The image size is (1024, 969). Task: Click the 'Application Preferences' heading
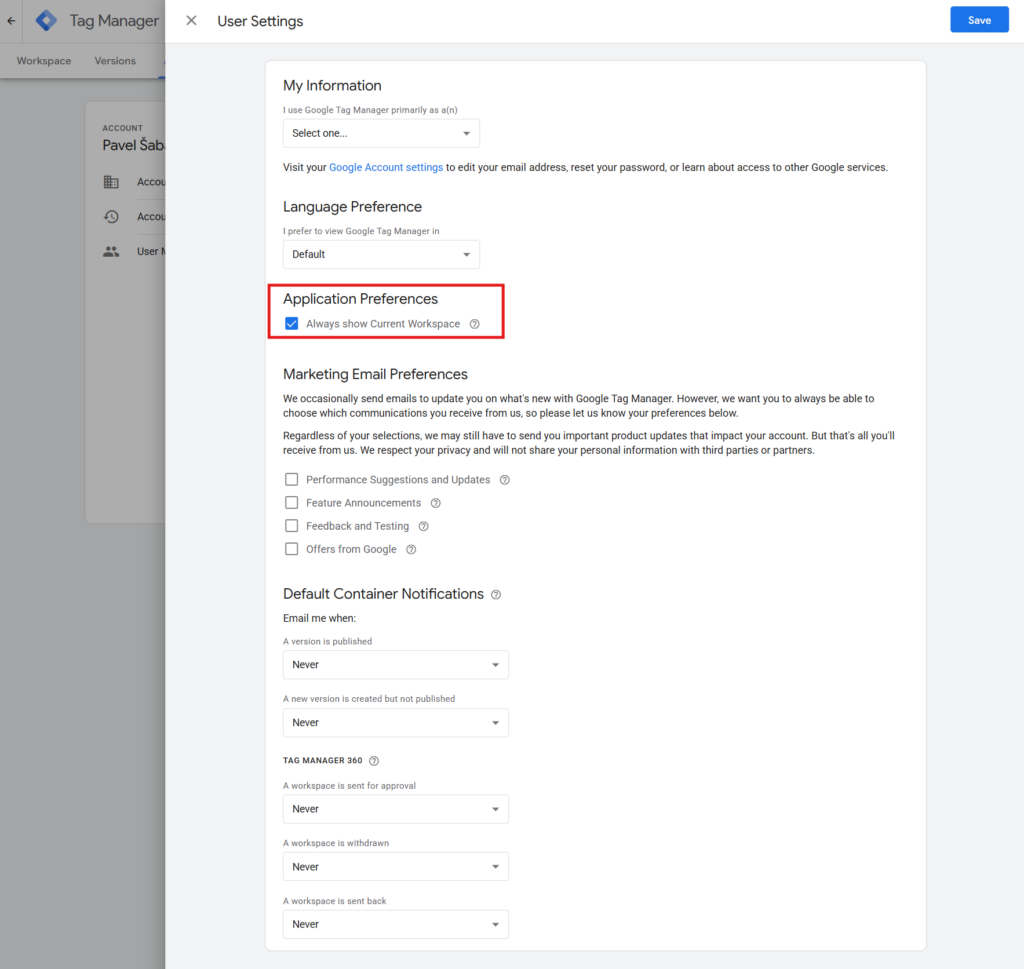pyautogui.click(x=360, y=299)
